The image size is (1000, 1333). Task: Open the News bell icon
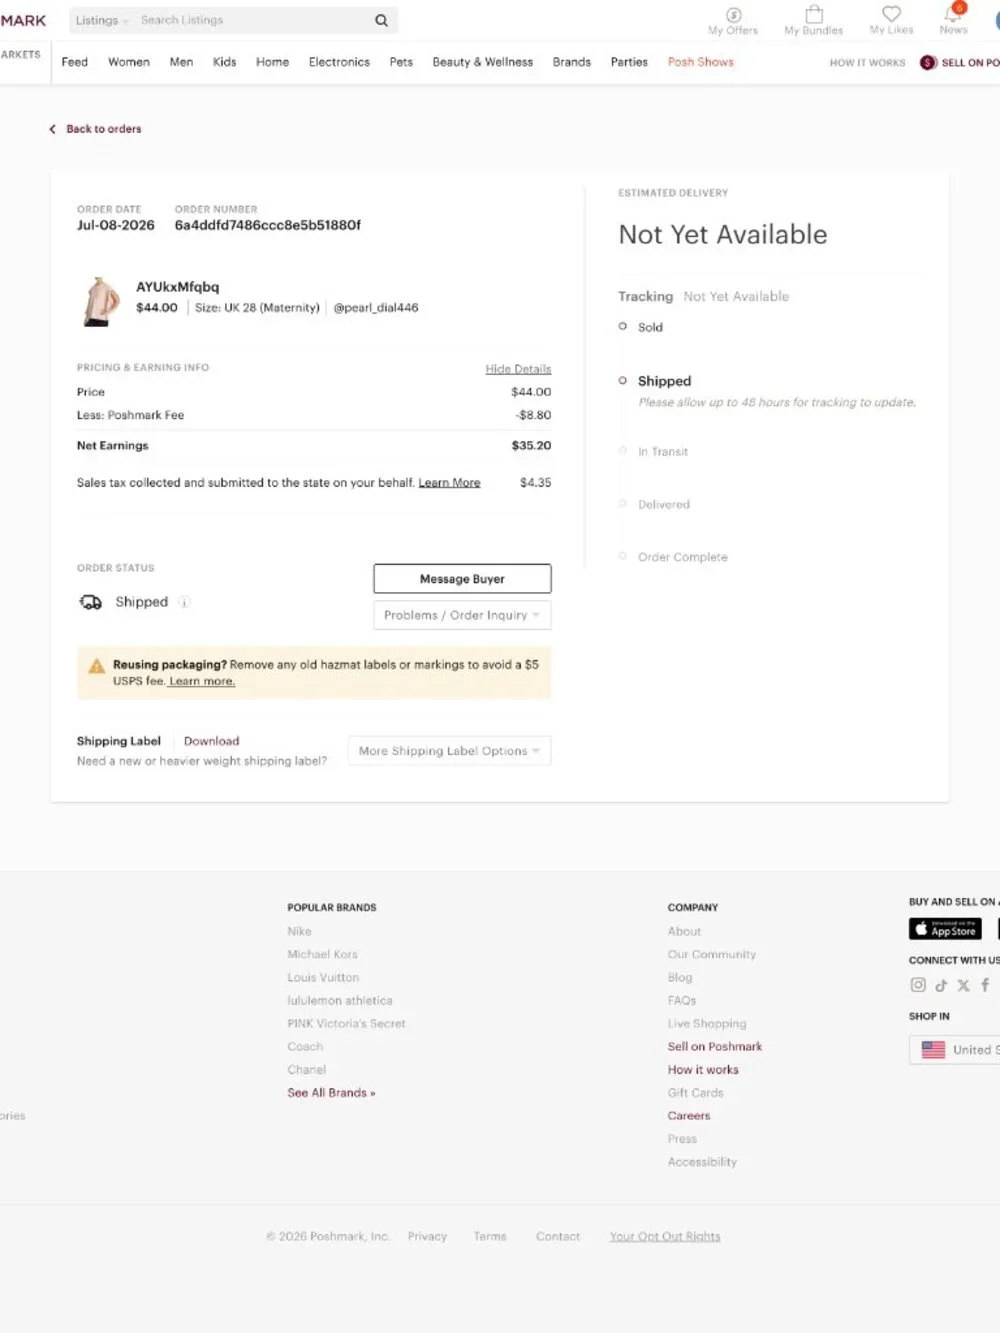pos(953,13)
